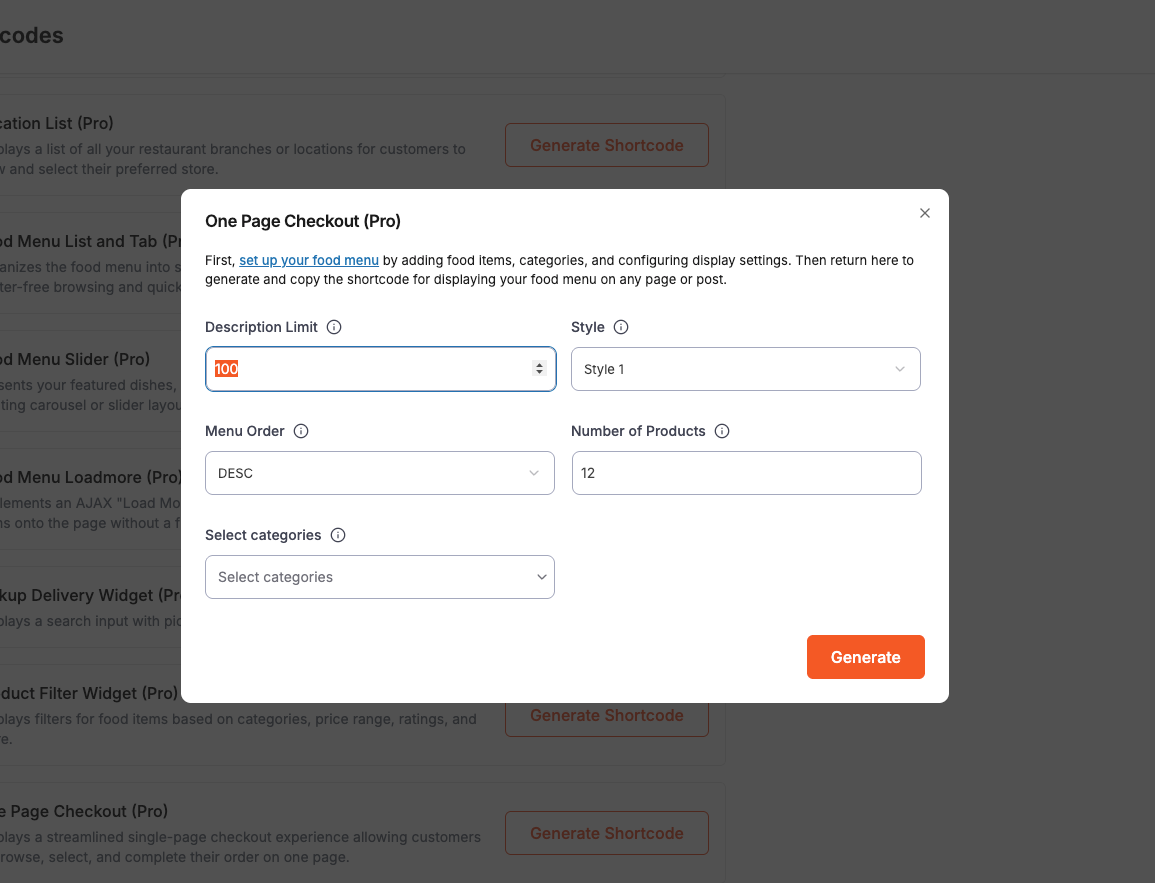Screen dimensions: 1155x883
Task: Click inside the Number of Products field
Action: pos(745,473)
